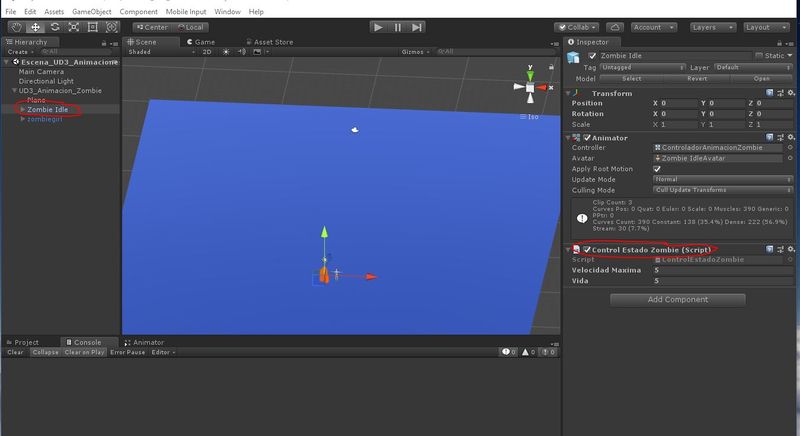This screenshot has height=436, width=800.
Task: Open Control Estado Zombie help icon
Action: [x=769, y=249]
